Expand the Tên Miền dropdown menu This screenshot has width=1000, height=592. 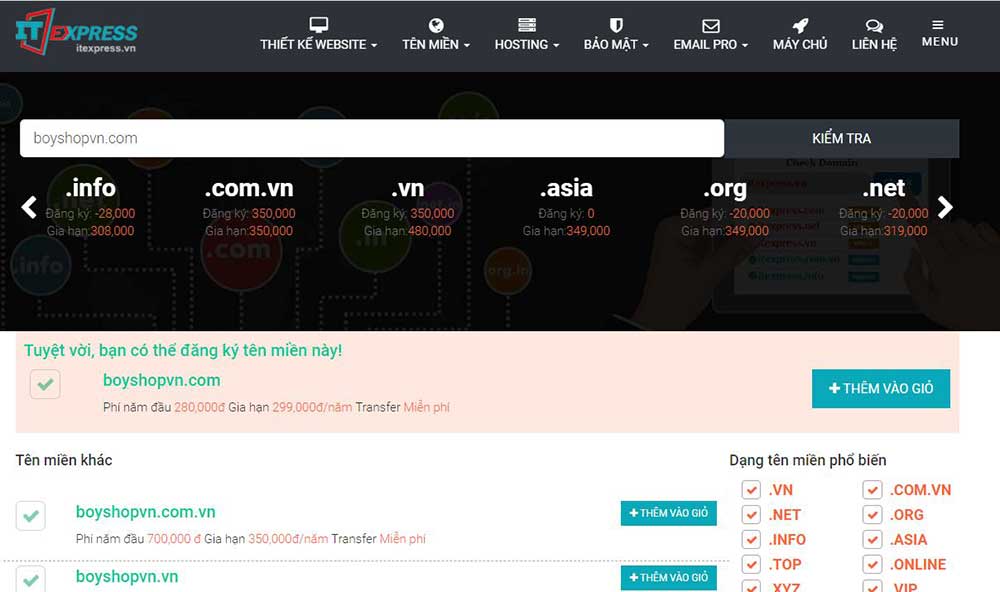[x=436, y=45]
